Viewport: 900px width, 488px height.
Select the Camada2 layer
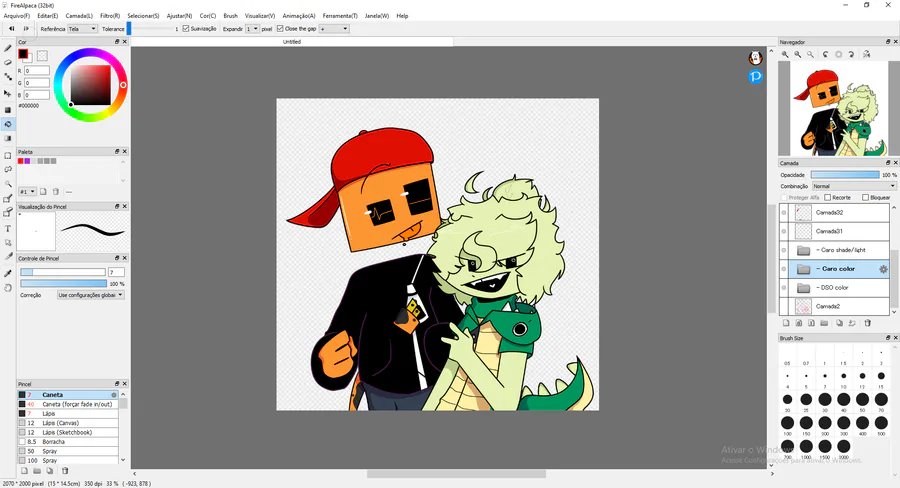click(834, 307)
